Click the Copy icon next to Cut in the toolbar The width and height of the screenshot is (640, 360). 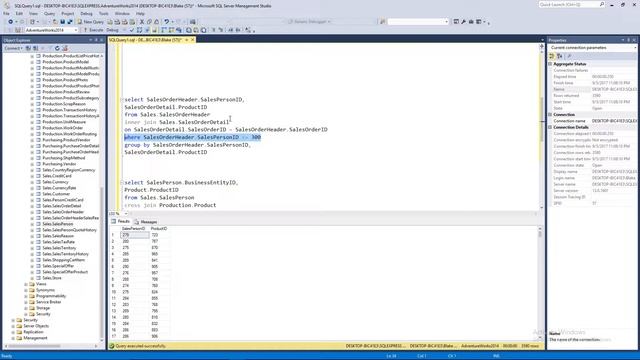[x=149, y=22]
